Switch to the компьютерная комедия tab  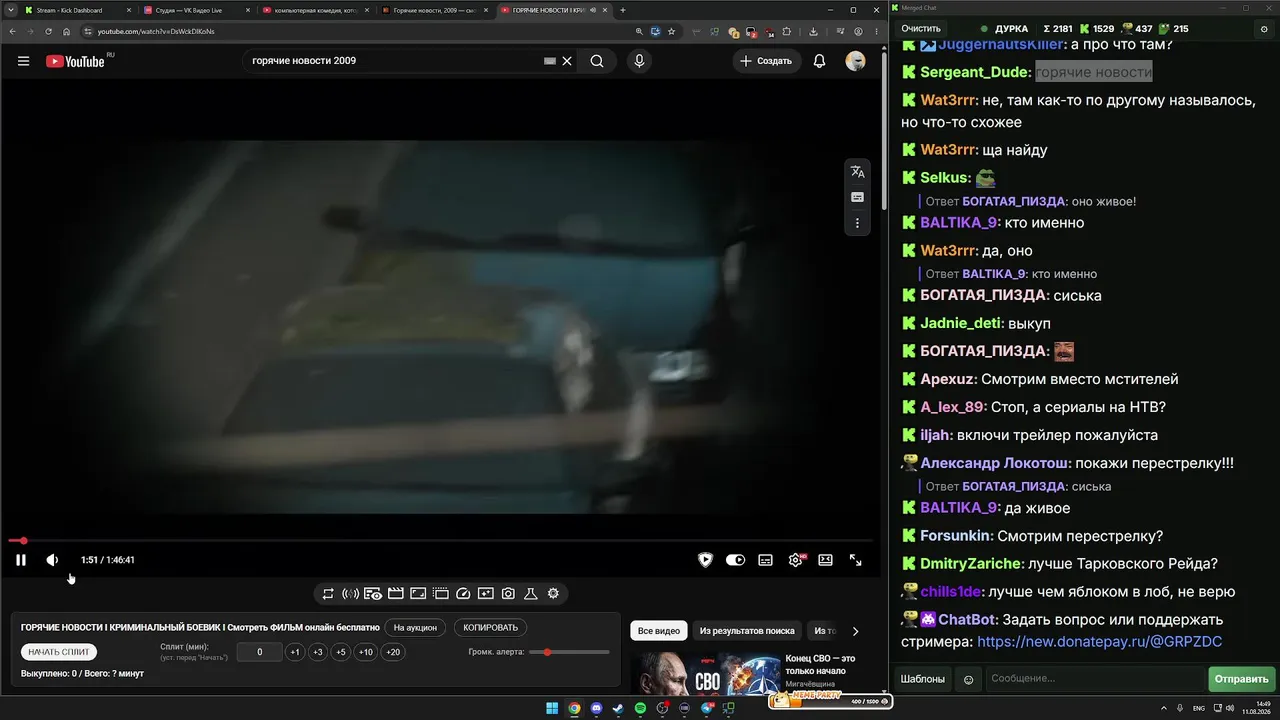point(311,10)
